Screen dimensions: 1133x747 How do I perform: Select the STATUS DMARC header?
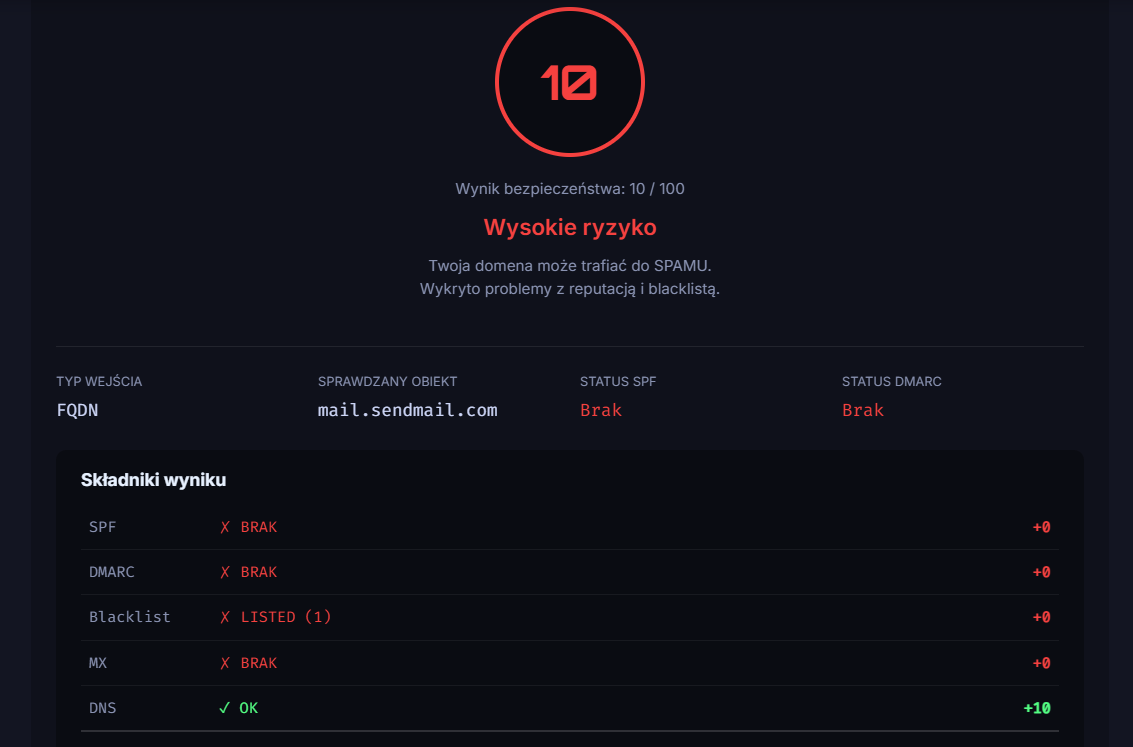[891, 381]
